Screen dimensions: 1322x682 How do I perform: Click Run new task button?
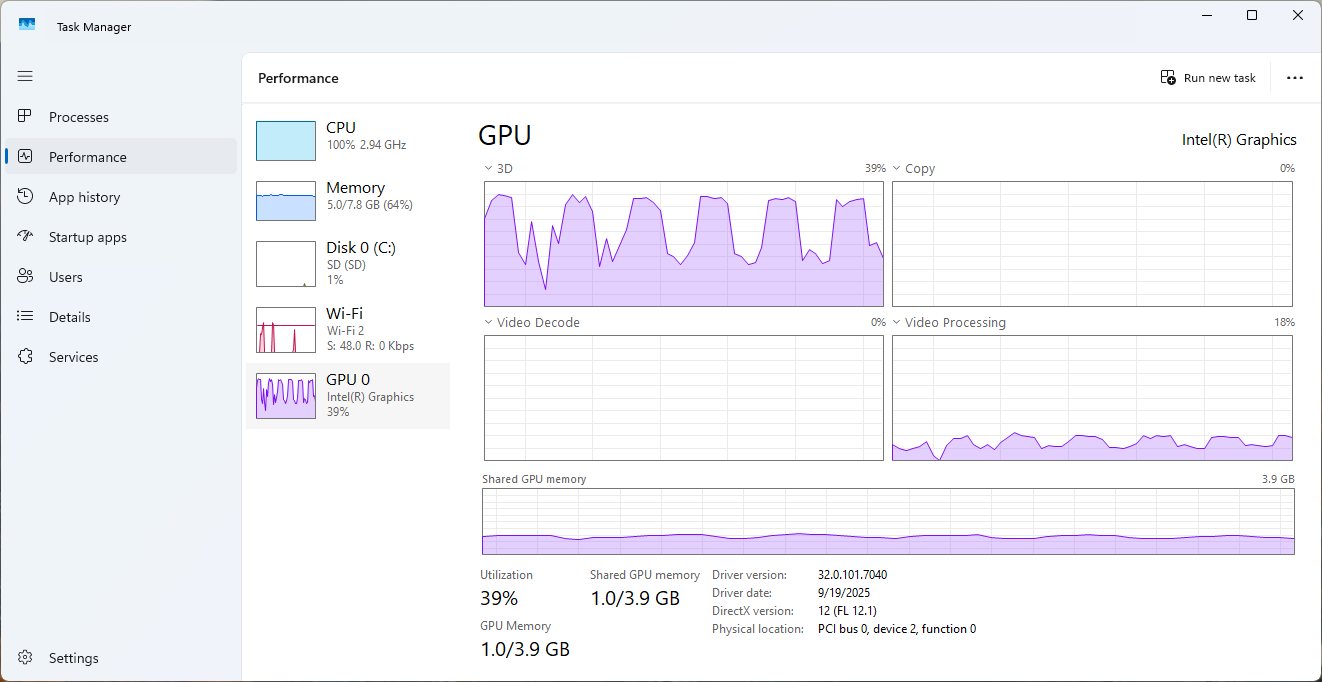point(1208,78)
